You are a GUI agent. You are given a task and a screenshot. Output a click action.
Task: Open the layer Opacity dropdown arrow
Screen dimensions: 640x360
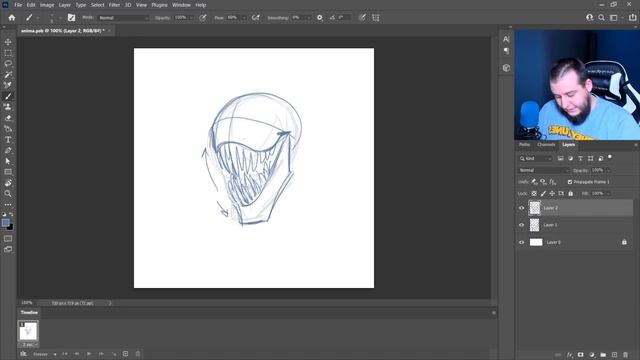(x=608, y=170)
